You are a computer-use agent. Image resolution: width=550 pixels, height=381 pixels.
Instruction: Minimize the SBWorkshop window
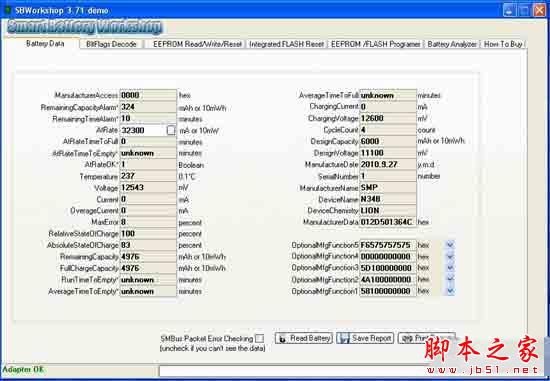(509, 10)
